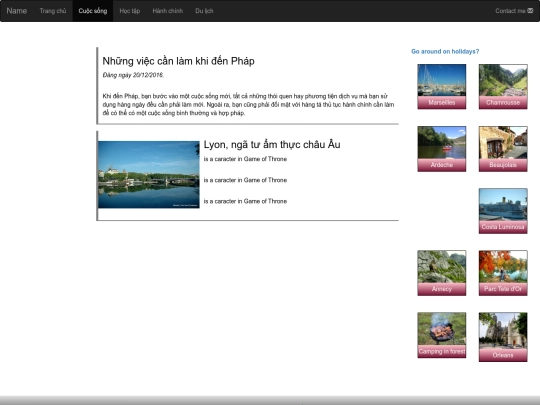Open the Parc Tete d'Or autumn photo
540x405 pixels.
click(x=503, y=267)
